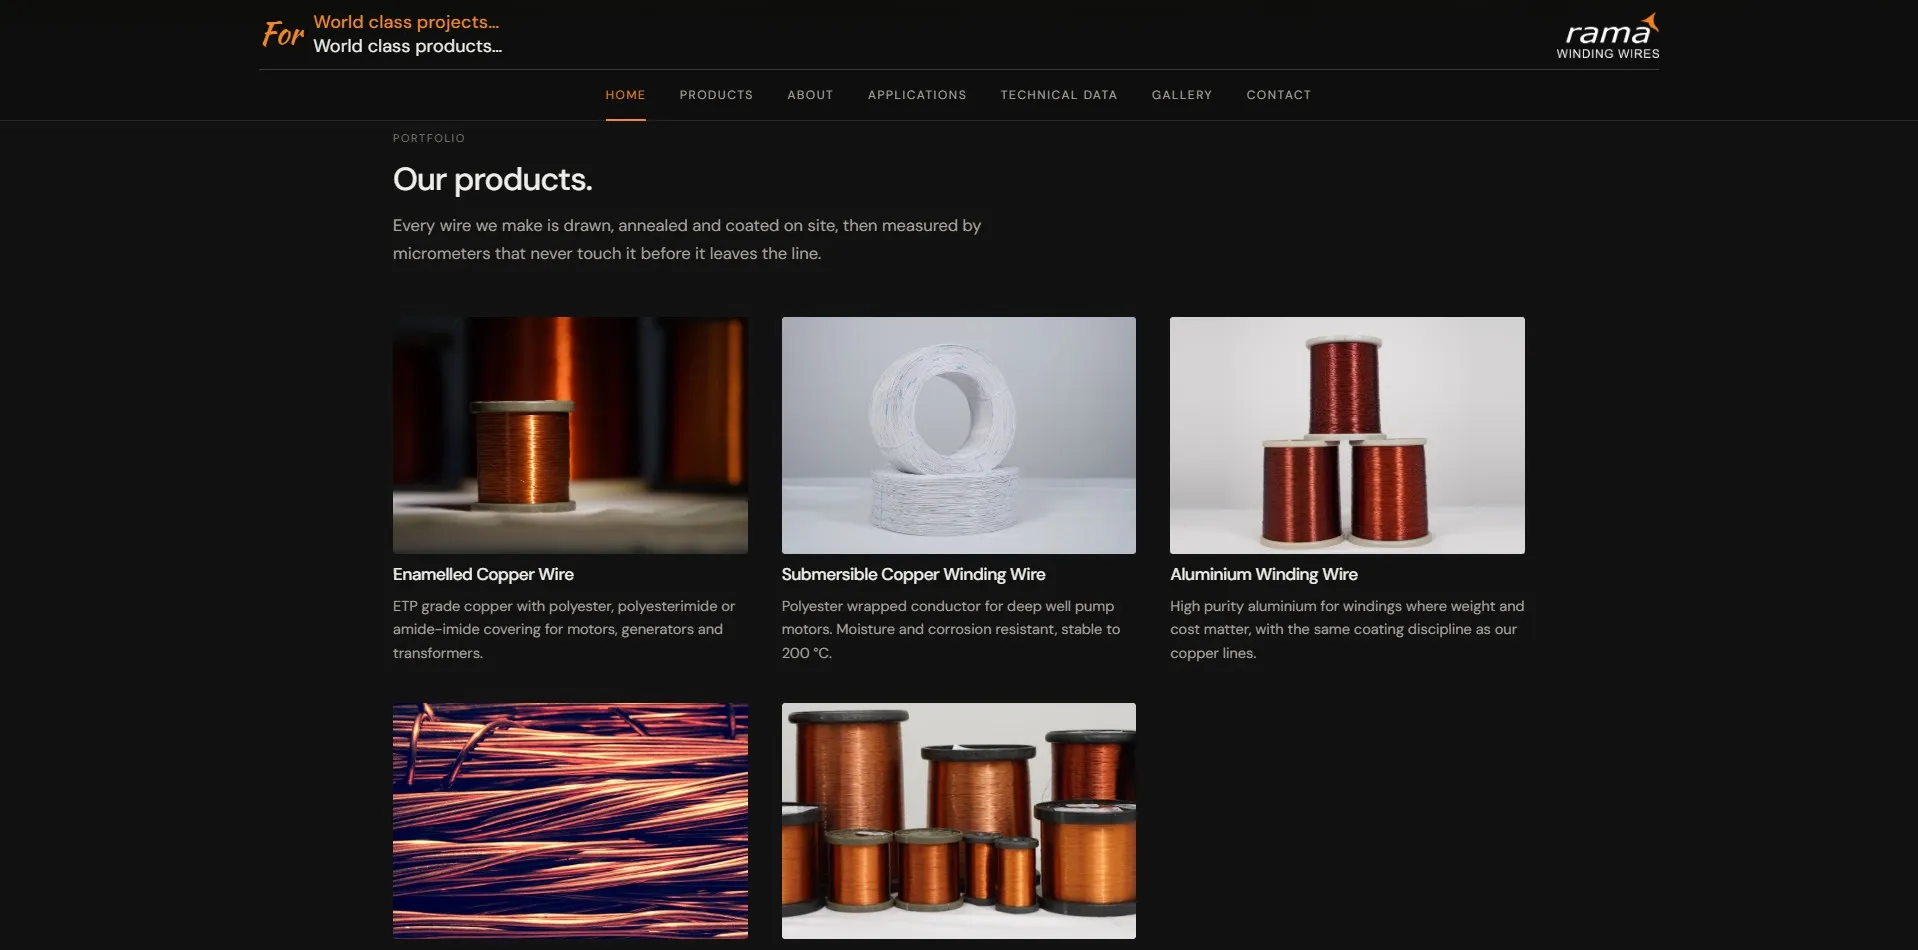
Task: Open the About page
Action: 810,95
